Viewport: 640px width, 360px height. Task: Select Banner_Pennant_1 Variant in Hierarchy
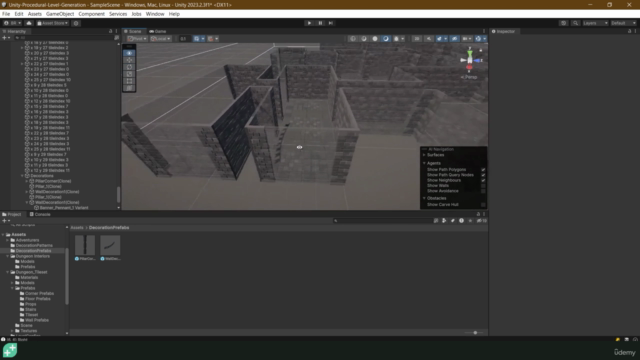(64, 207)
